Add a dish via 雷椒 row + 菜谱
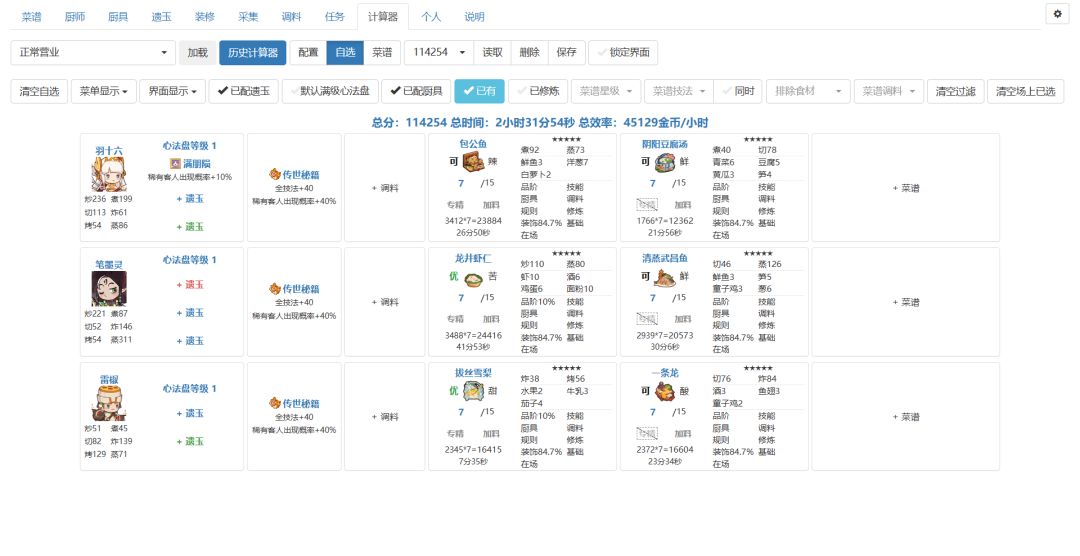Screen dimensions: 1080x556 [906, 416]
